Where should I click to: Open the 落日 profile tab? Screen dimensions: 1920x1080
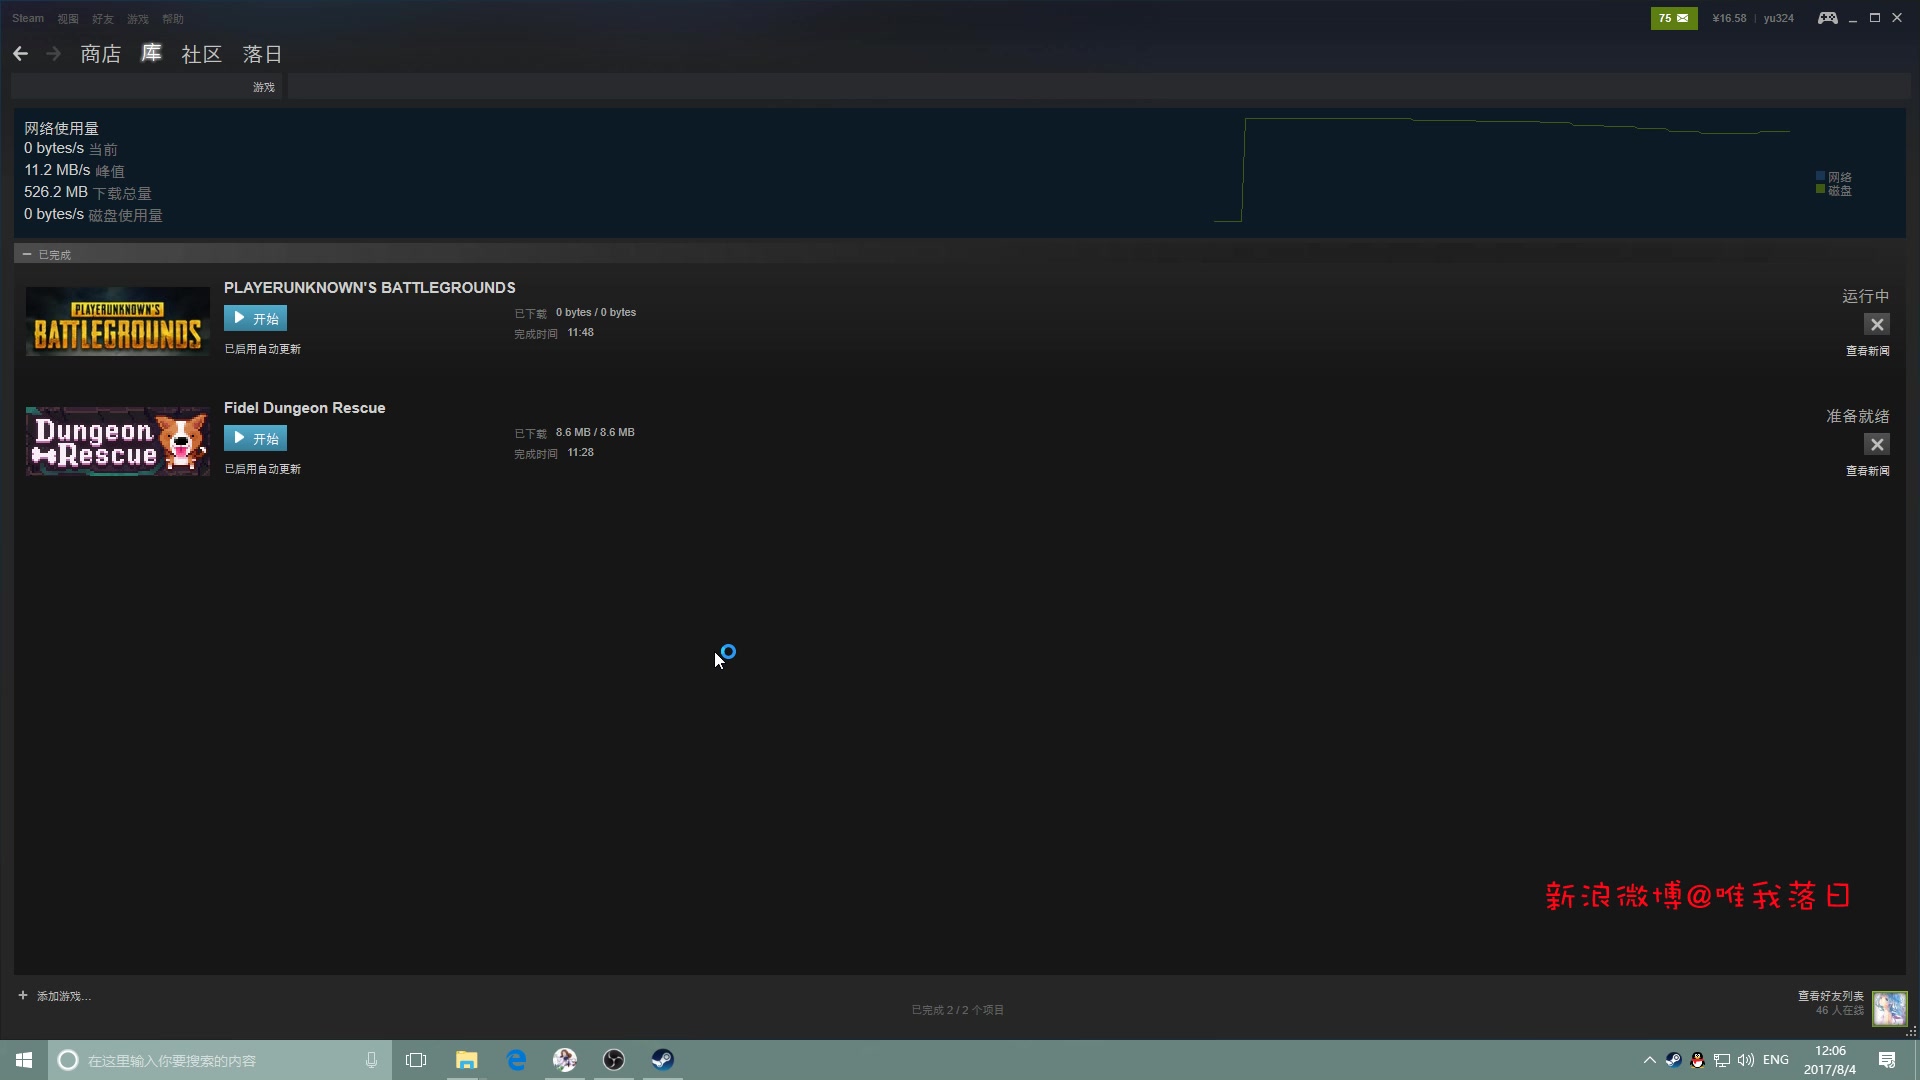(x=262, y=54)
